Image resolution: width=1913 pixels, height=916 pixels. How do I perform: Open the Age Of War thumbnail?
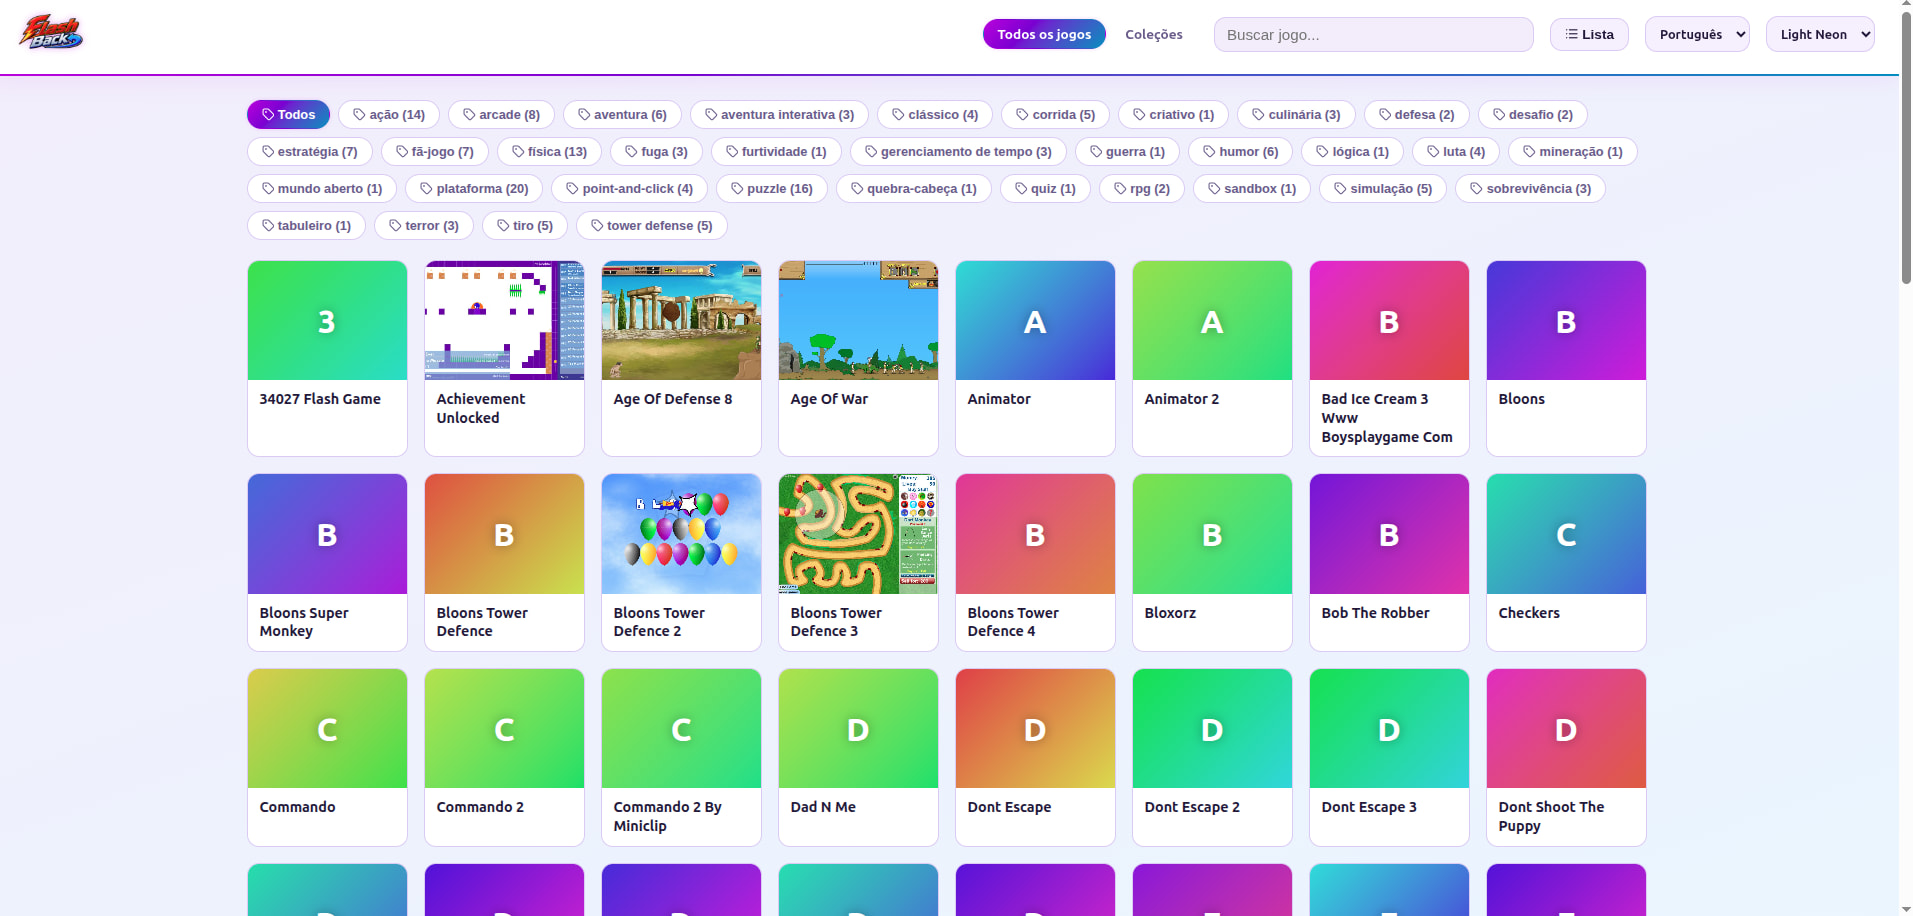pyautogui.click(x=858, y=320)
